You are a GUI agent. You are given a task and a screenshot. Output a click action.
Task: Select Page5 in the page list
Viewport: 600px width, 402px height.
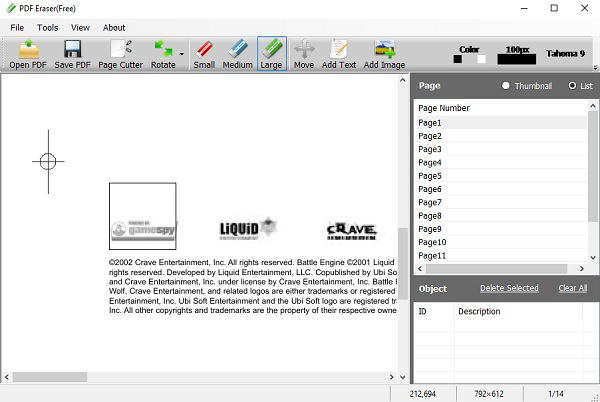(x=501, y=176)
